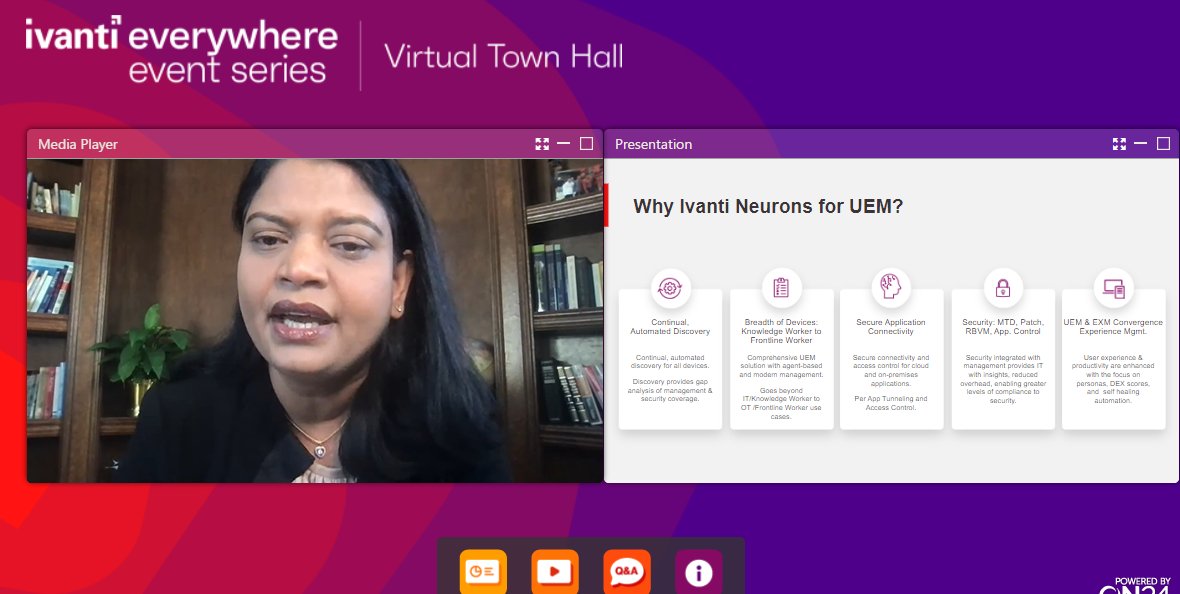Open the Q&A dock icon

[627, 571]
